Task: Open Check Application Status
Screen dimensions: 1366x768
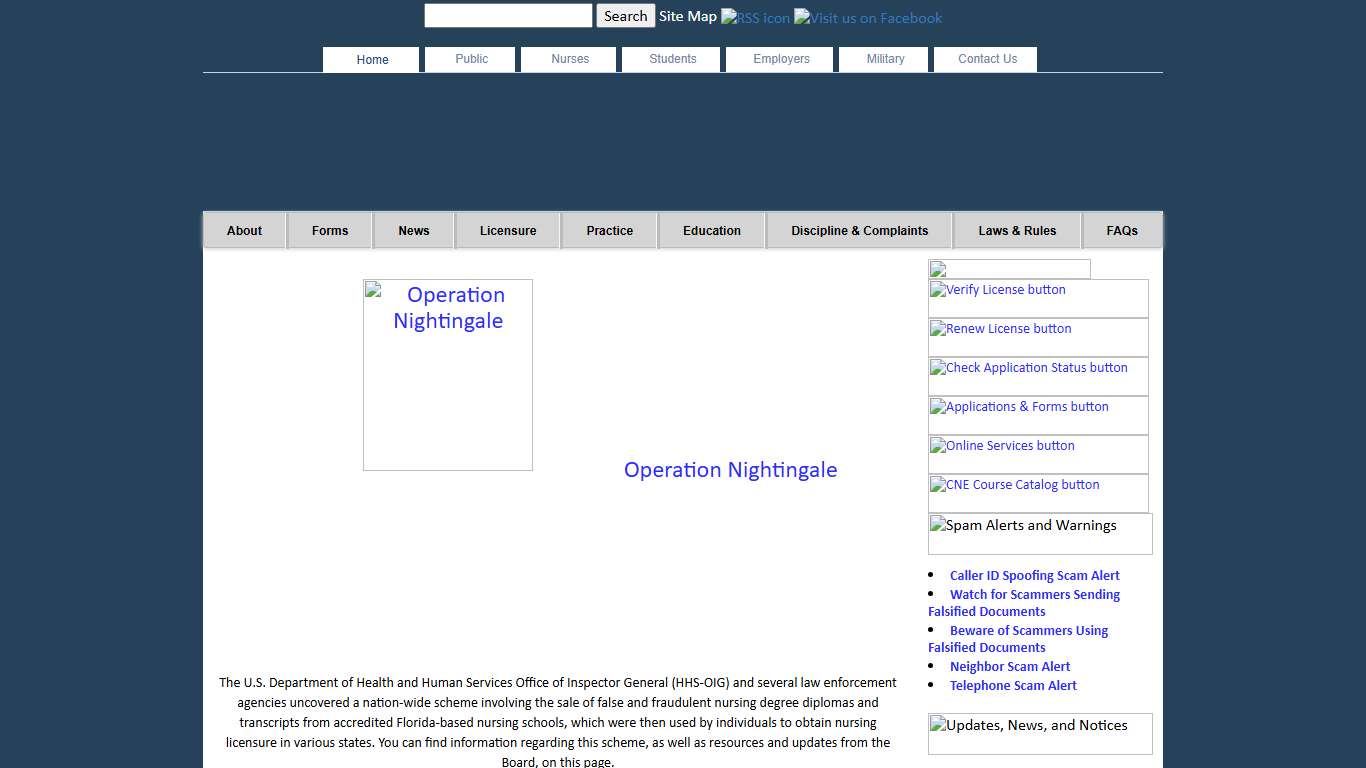Action: pos(1029,368)
